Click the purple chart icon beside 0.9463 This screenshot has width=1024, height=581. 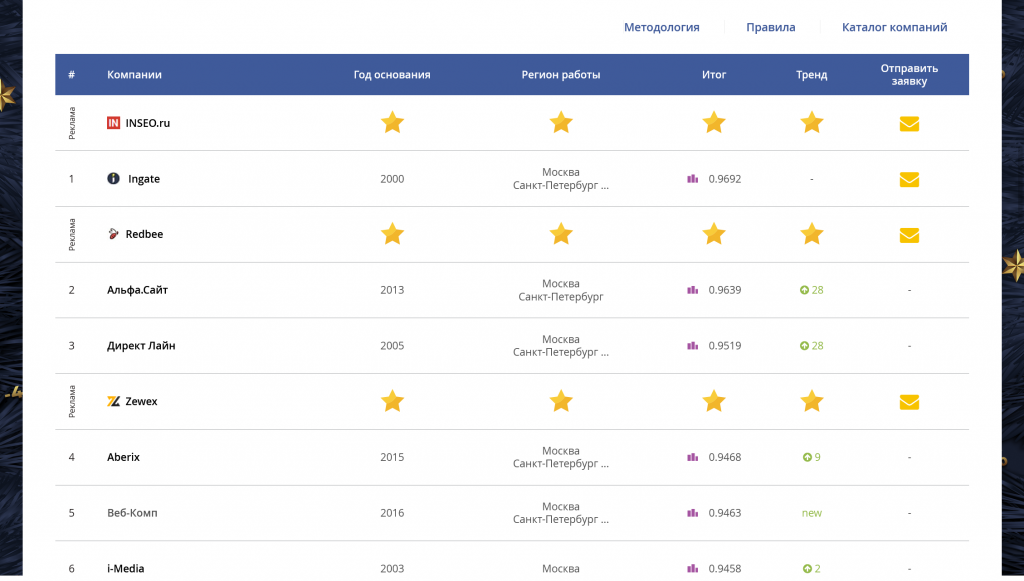point(693,512)
